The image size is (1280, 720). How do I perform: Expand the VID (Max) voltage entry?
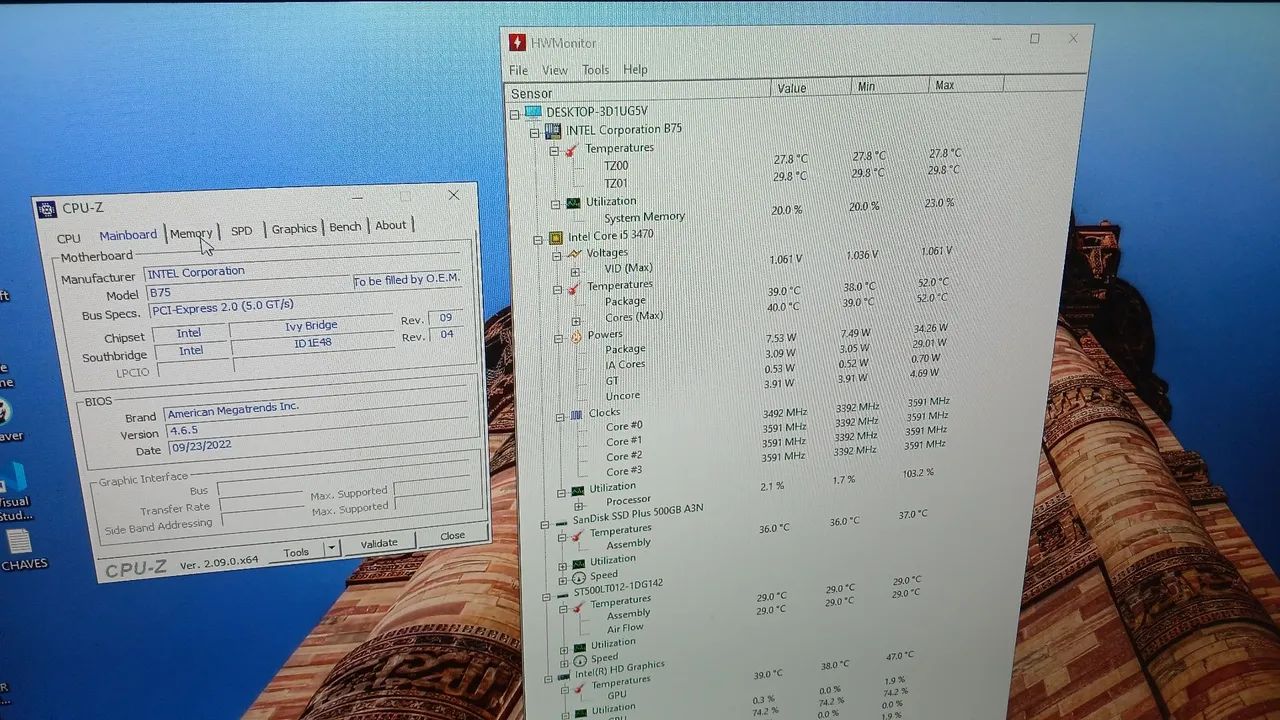[575, 271]
